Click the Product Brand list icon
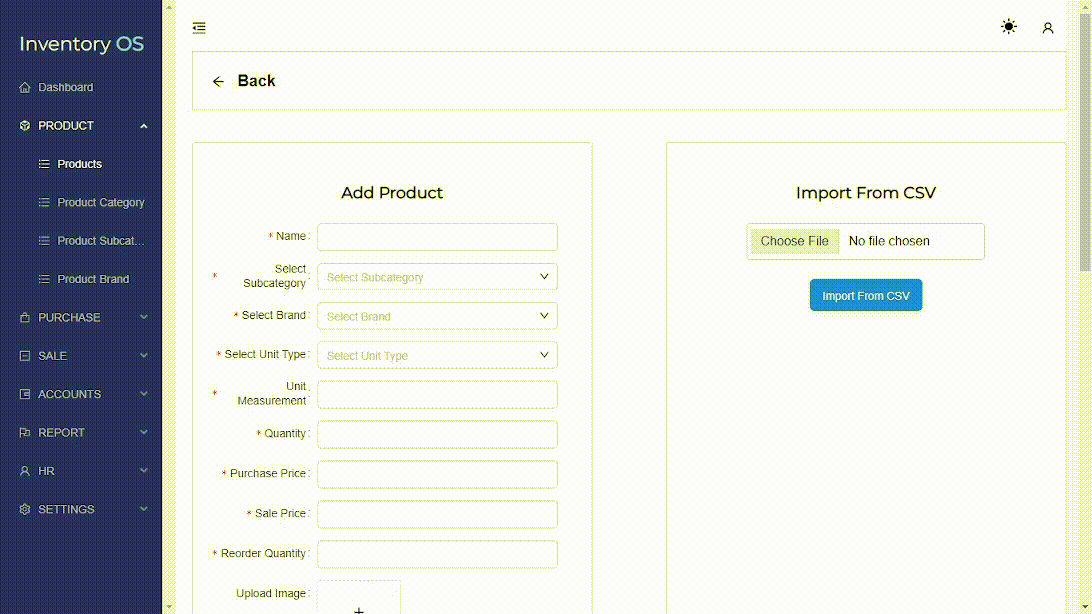The height and width of the screenshot is (614, 1092). pyautogui.click(x=44, y=279)
